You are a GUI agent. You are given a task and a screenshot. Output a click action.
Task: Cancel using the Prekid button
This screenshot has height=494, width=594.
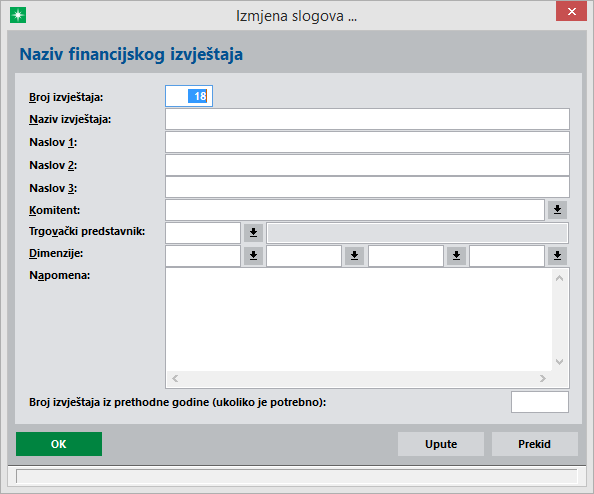535,444
